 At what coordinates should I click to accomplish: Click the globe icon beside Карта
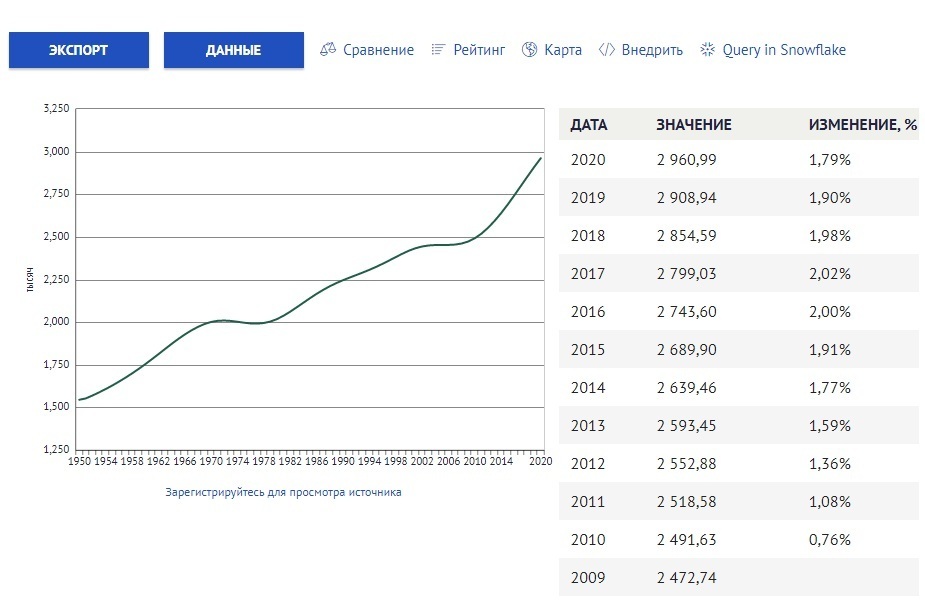[x=530, y=50]
